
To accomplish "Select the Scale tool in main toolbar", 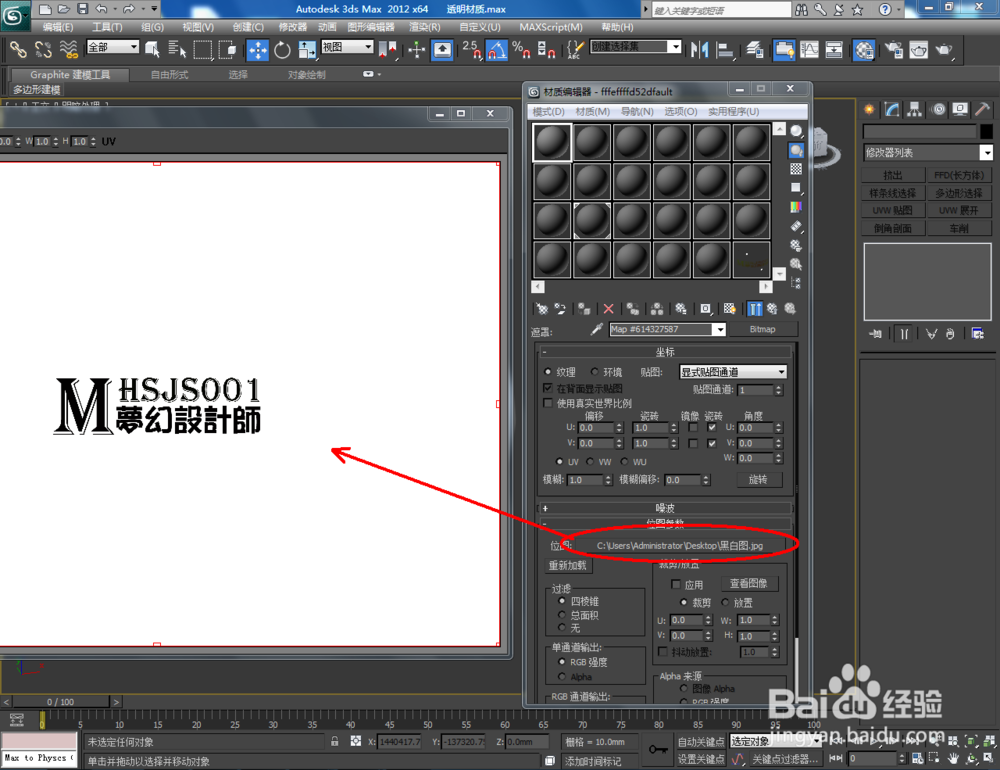I will 307,50.
